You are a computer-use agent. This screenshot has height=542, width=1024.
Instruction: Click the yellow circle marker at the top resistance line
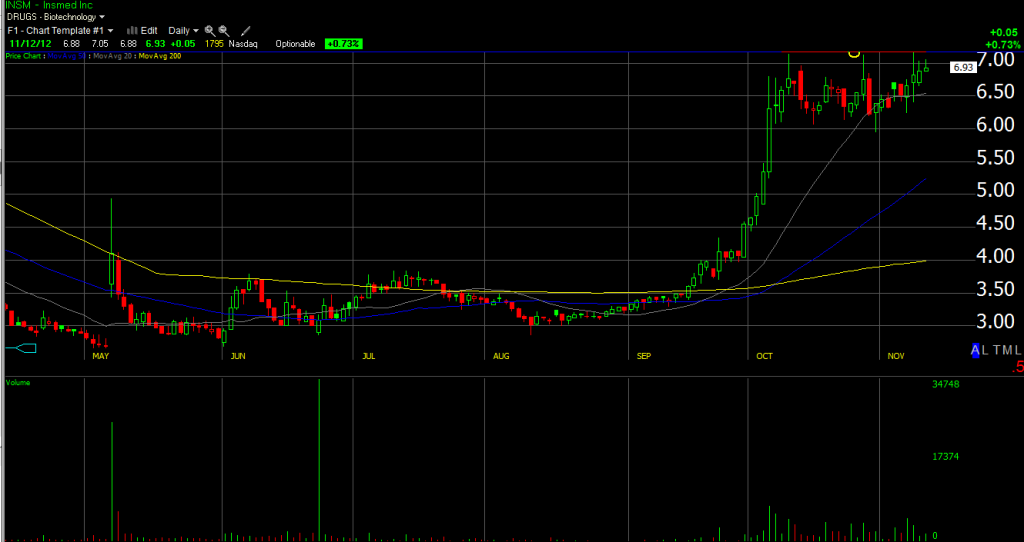tap(854, 54)
